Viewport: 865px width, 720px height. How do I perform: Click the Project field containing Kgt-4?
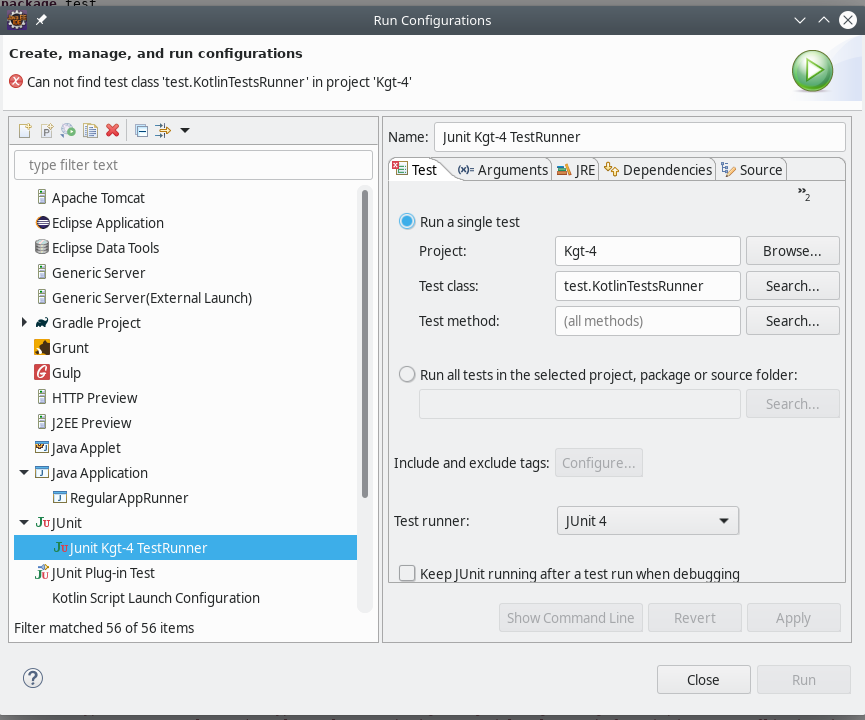pos(648,251)
